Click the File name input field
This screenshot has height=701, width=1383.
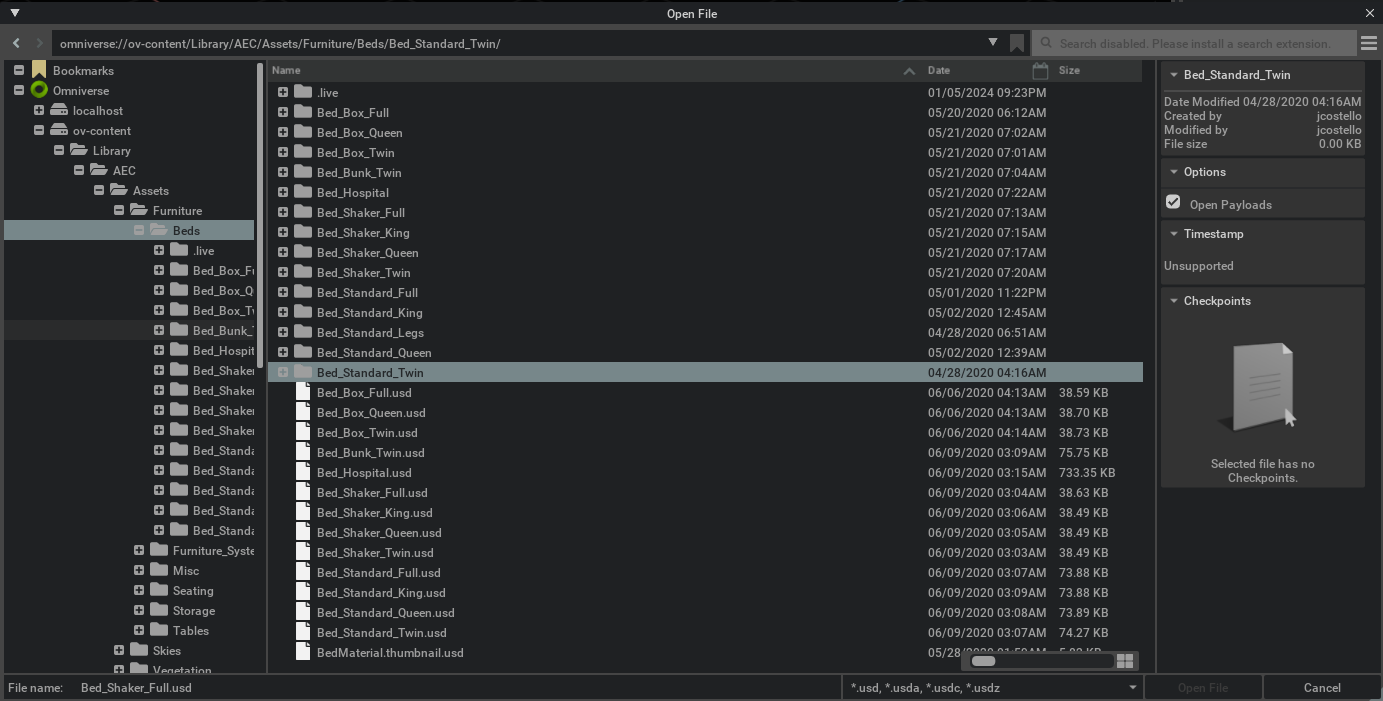pos(455,688)
